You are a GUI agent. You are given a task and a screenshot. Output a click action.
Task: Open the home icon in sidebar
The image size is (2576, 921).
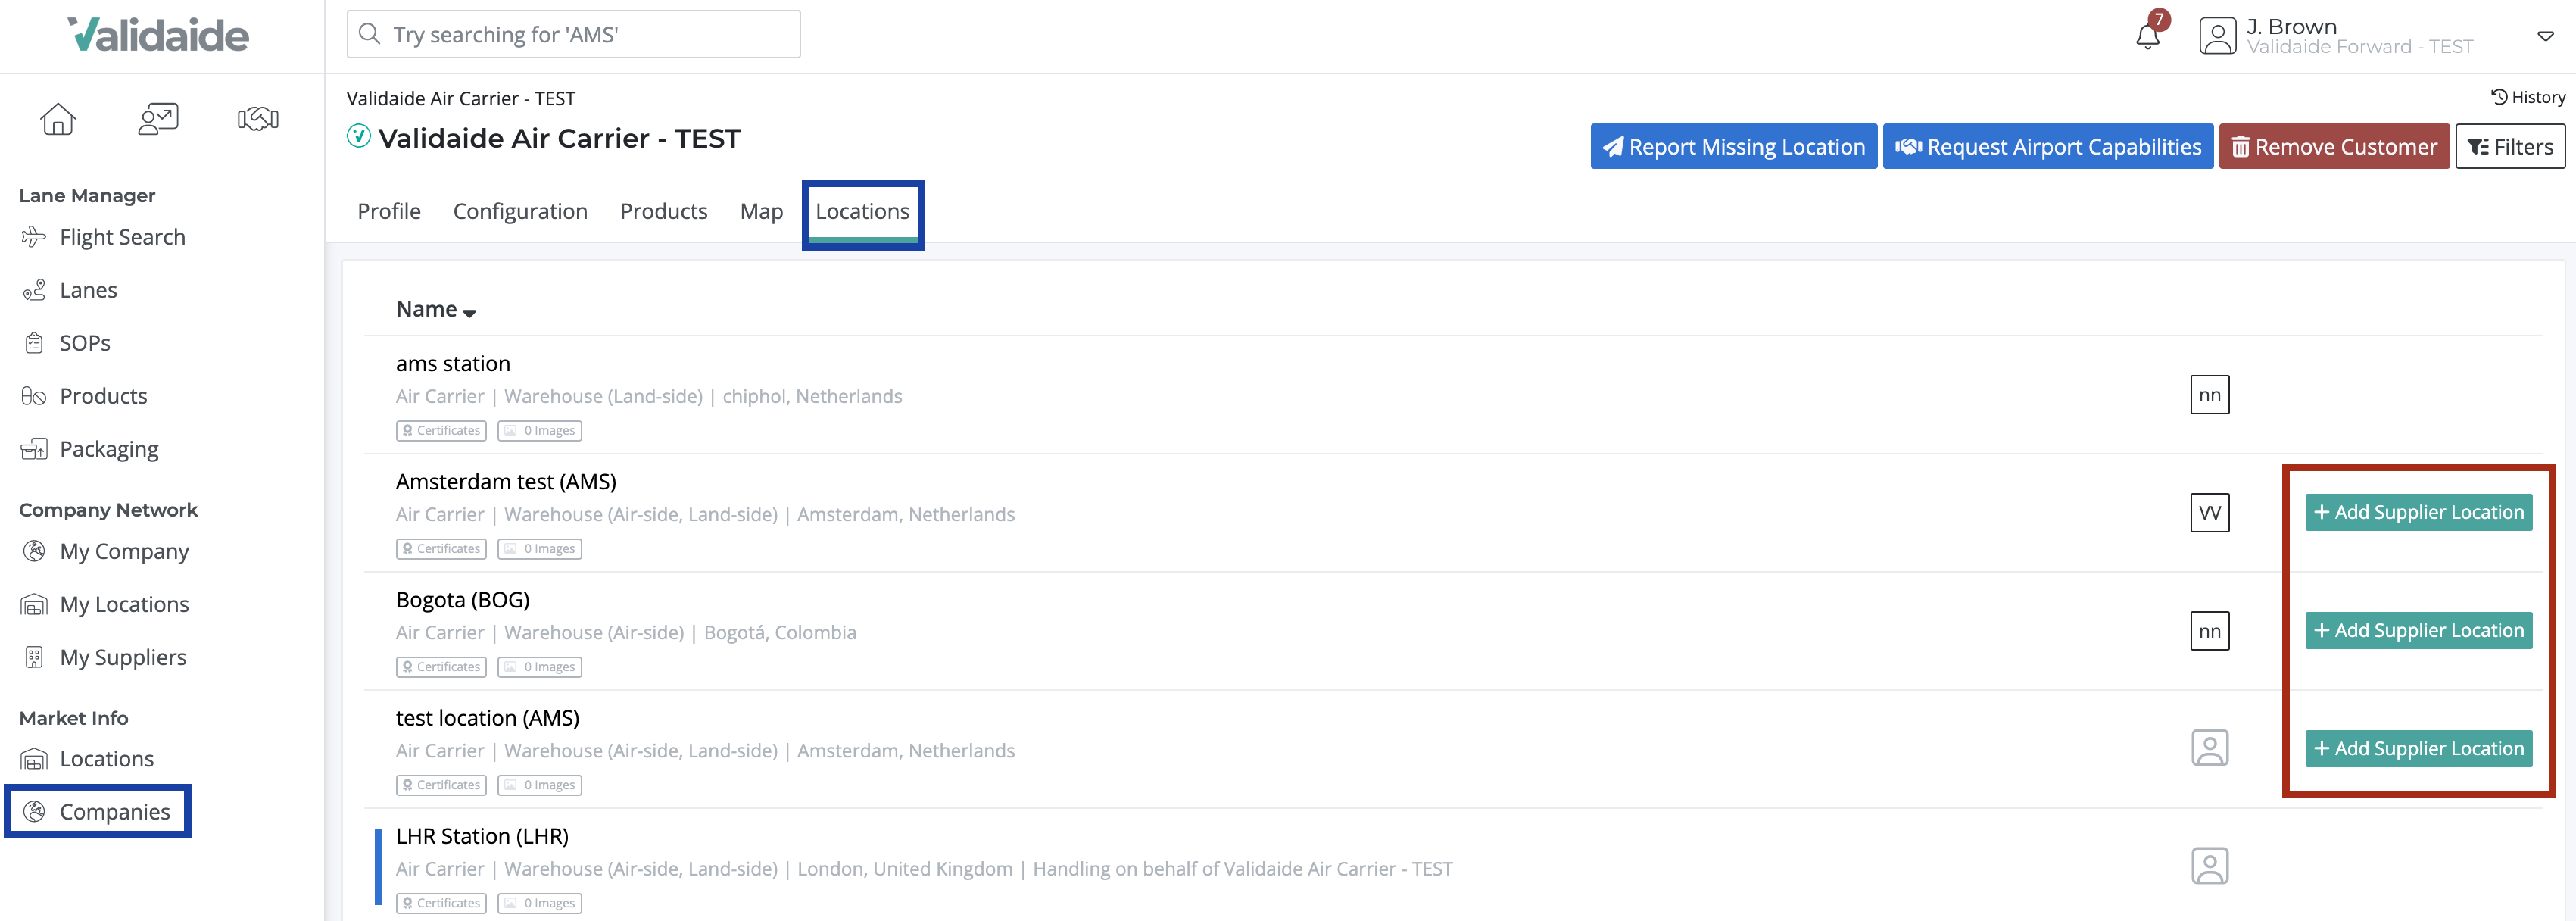58,119
